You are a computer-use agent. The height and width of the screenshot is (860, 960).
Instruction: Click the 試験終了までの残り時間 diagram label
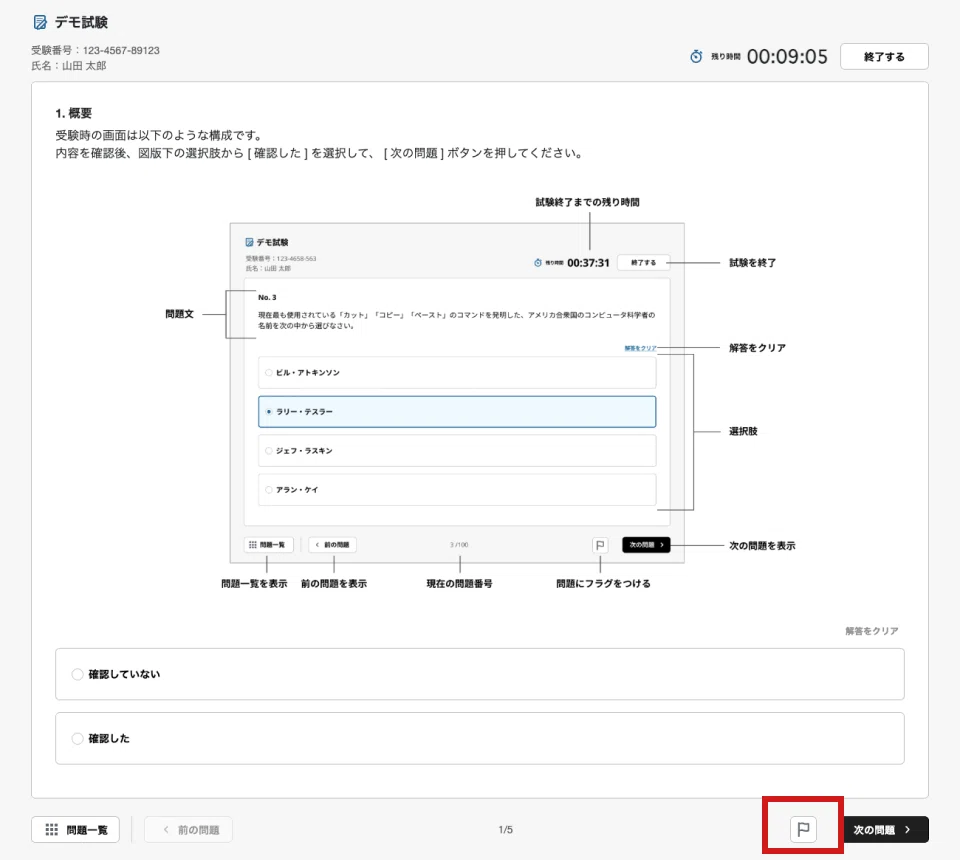pyautogui.click(x=587, y=202)
